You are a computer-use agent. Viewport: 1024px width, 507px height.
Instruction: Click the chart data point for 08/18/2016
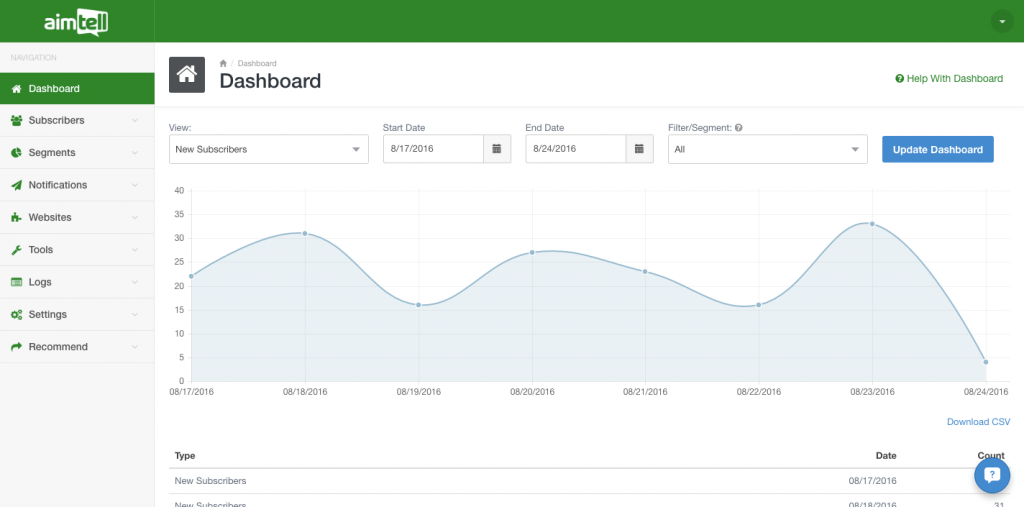pyautogui.click(x=305, y=233)
